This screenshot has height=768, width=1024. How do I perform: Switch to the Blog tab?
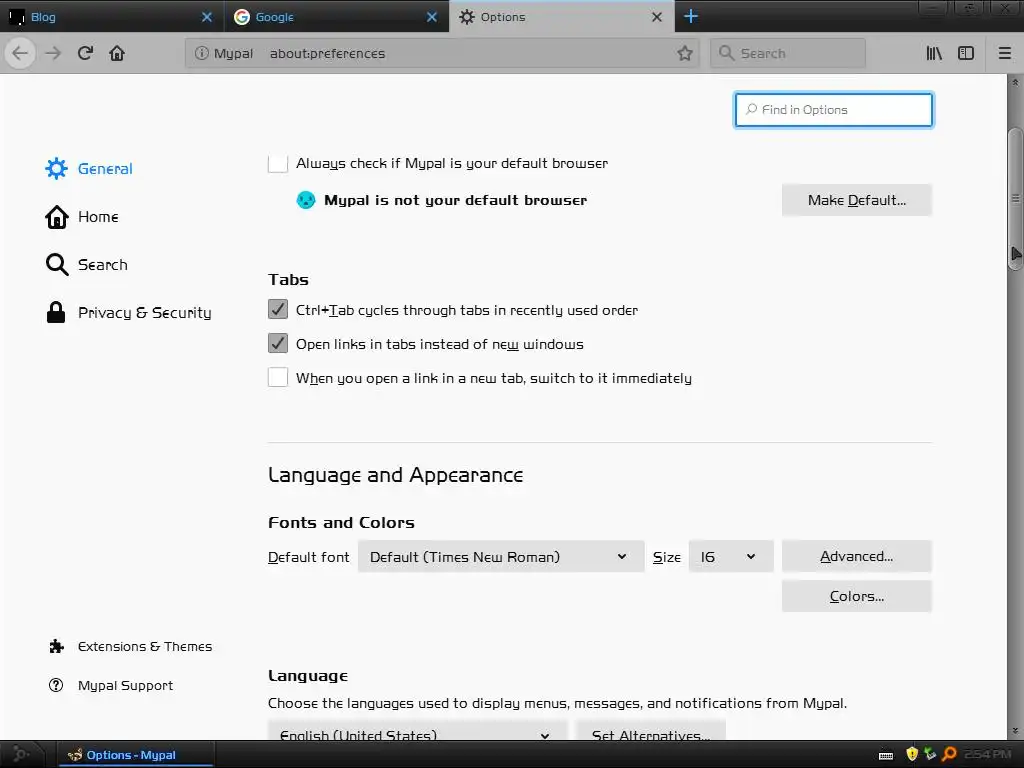click(x=111, y=17)
